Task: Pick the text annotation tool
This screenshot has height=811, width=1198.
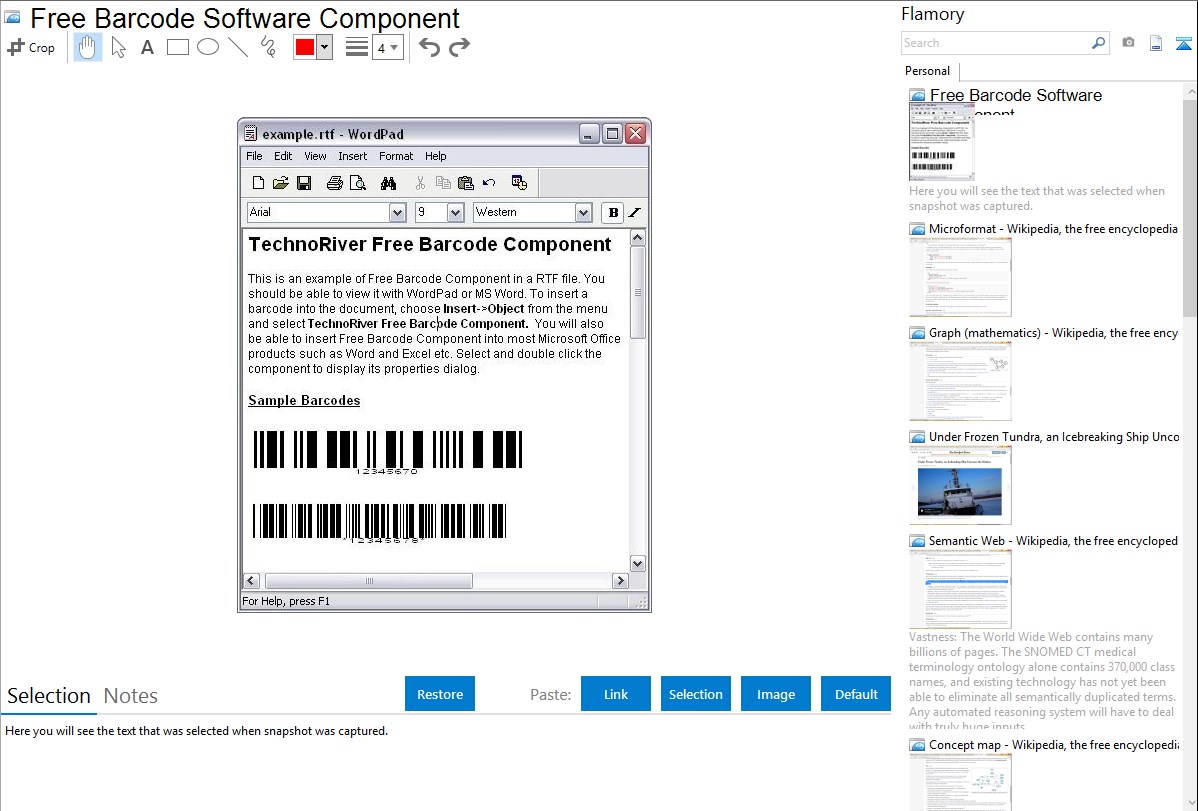Action: coord(147,47)
